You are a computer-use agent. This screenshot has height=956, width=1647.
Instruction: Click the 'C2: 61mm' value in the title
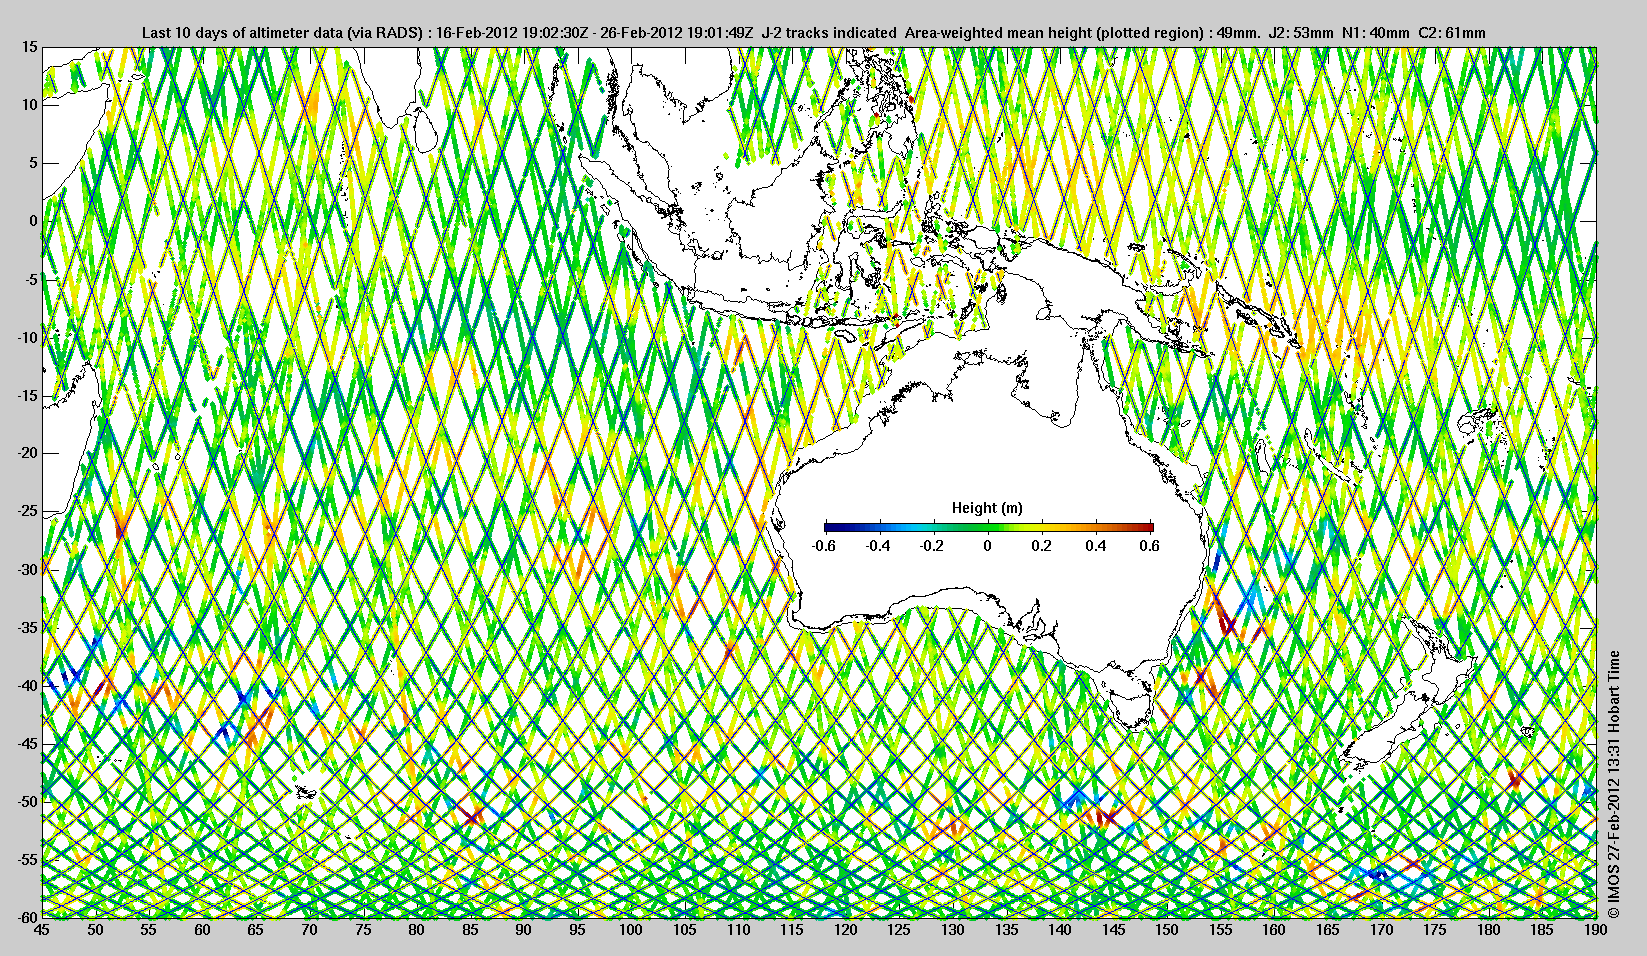click(x=1452, y=33)
